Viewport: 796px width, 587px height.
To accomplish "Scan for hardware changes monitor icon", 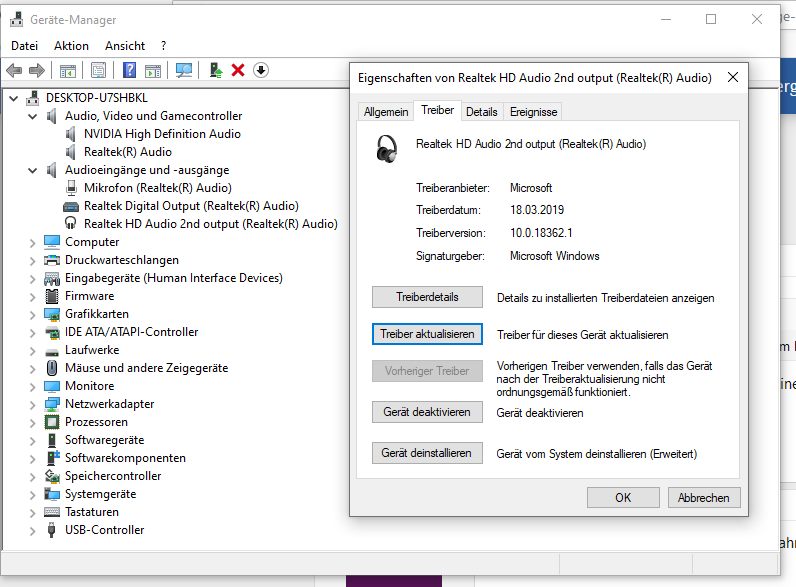I will 184,70.
